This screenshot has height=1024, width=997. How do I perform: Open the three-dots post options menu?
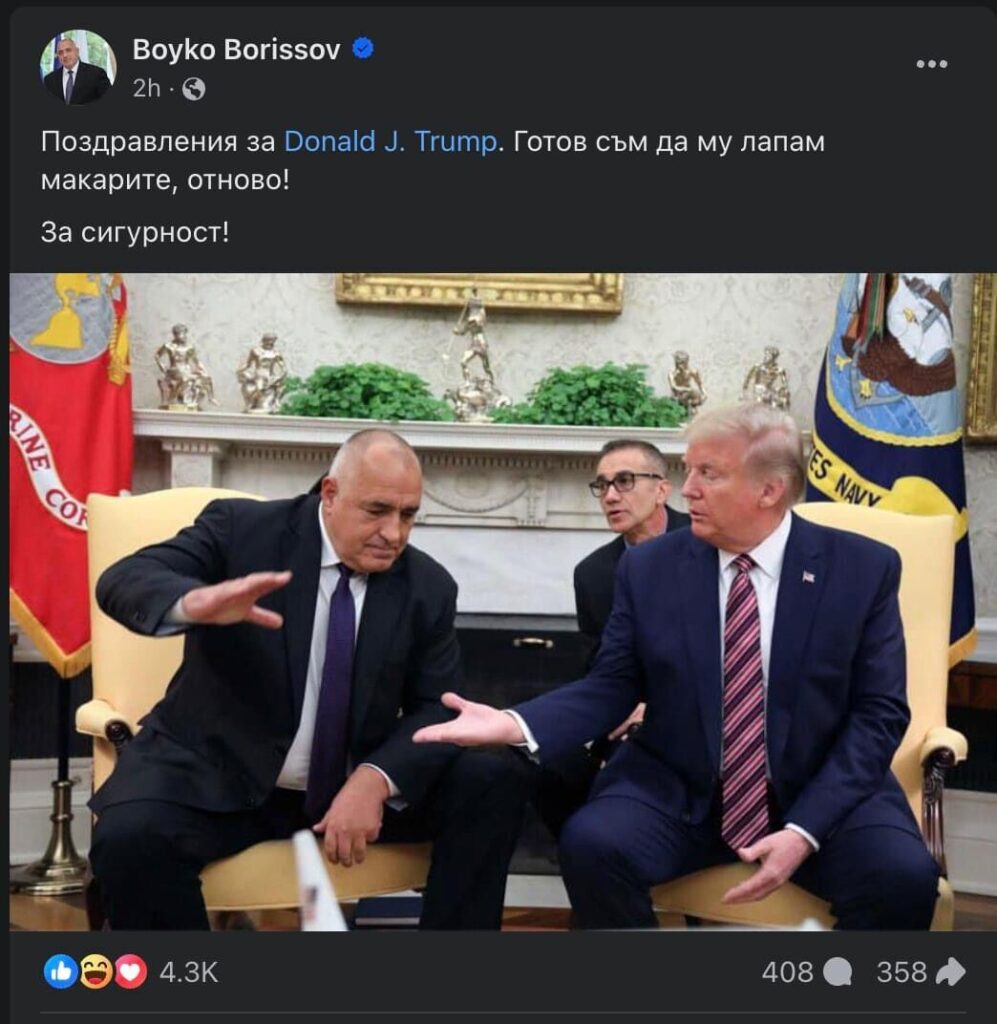coord(932,64)
